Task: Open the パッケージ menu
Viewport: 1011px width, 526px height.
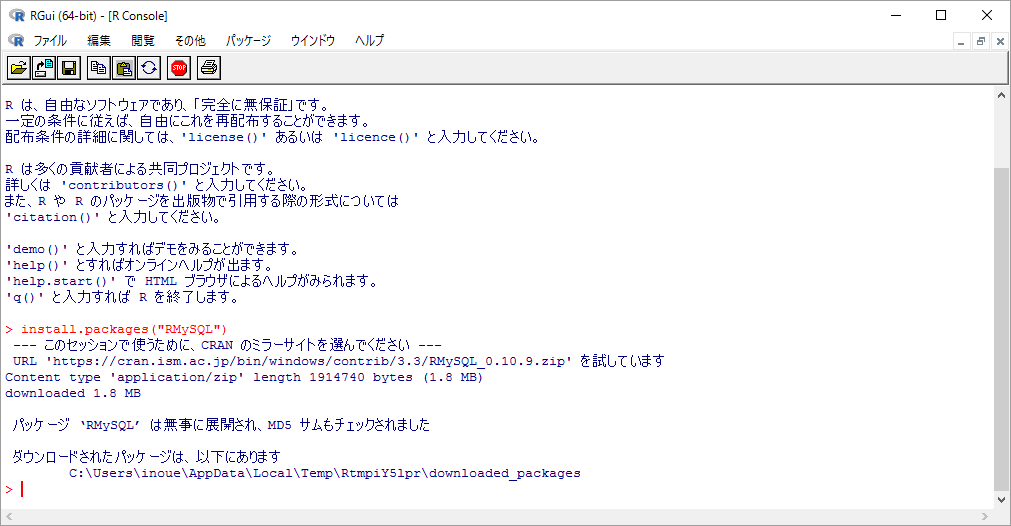Action: pyautogui.click(x=248, y=41)
